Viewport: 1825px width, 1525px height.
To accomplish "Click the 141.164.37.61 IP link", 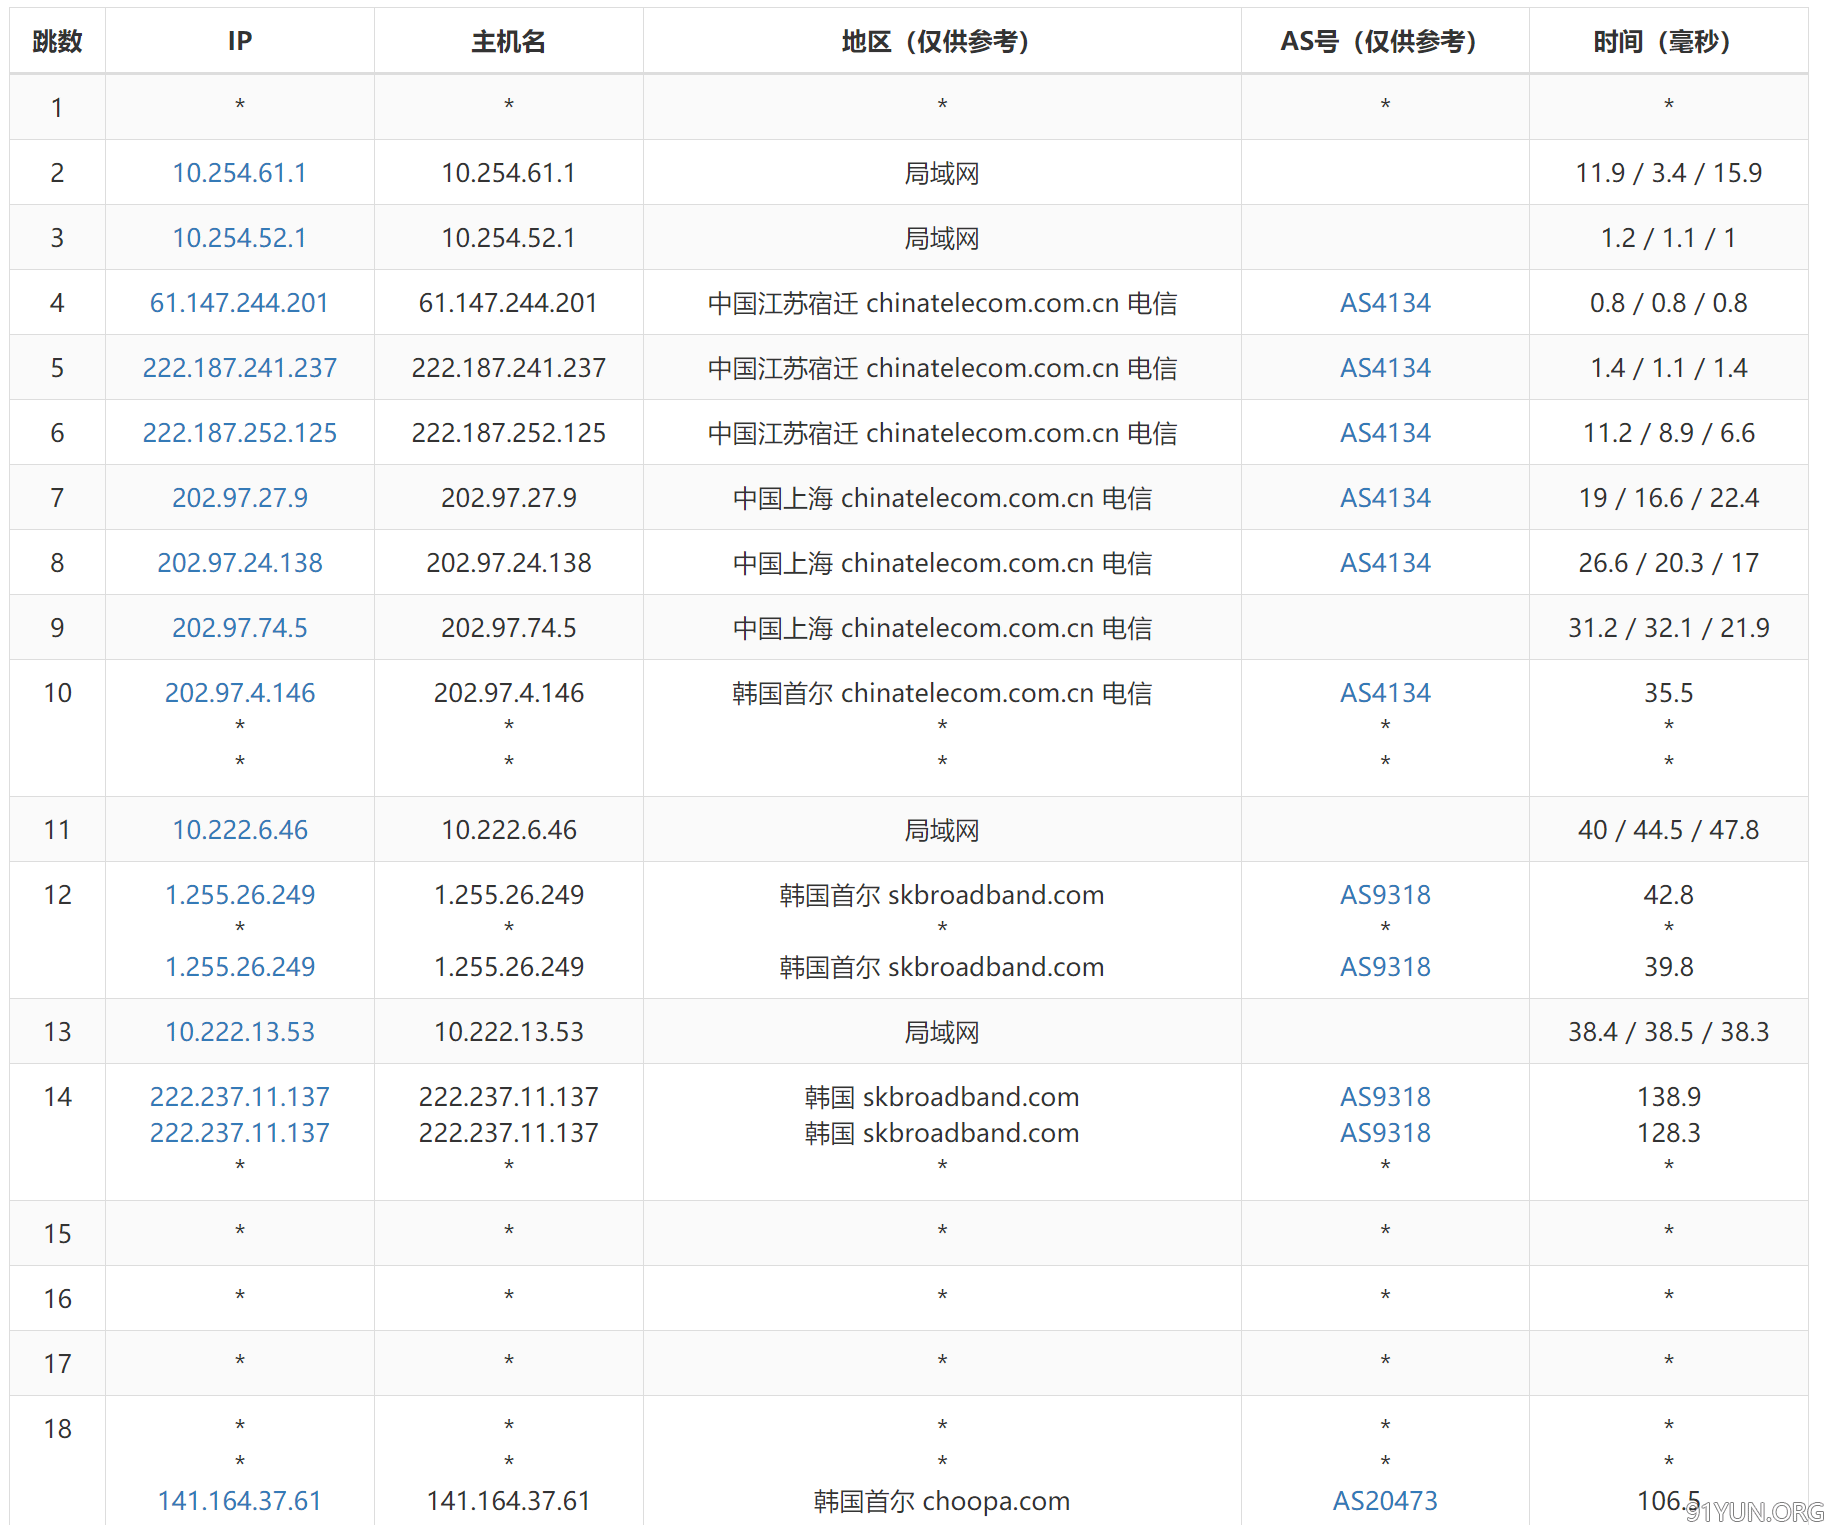I will pos(239,1501).
